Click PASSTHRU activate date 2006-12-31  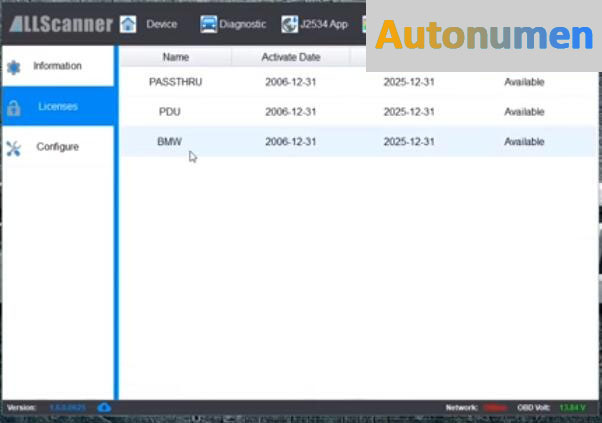pyautogui.click(x=291, y=82)
